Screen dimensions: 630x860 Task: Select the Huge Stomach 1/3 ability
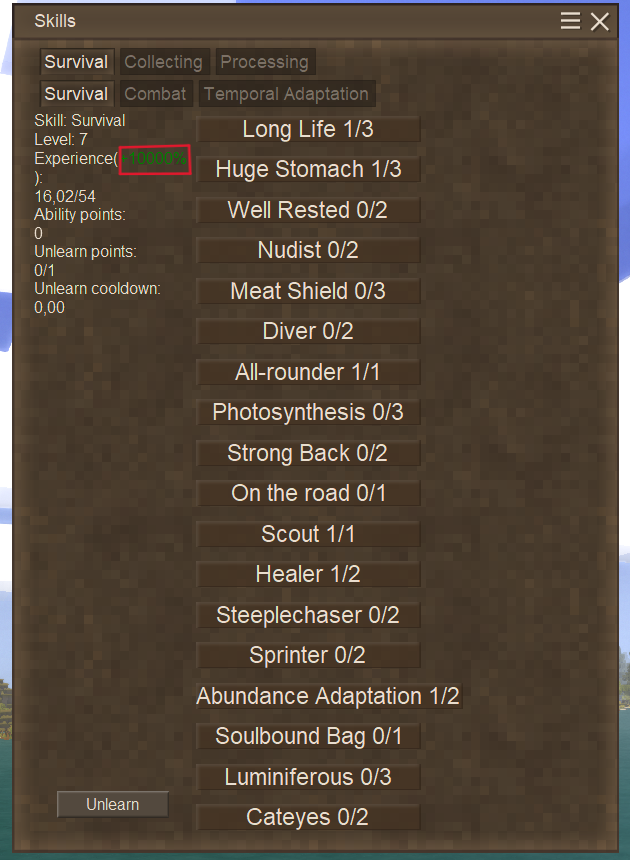308,169
